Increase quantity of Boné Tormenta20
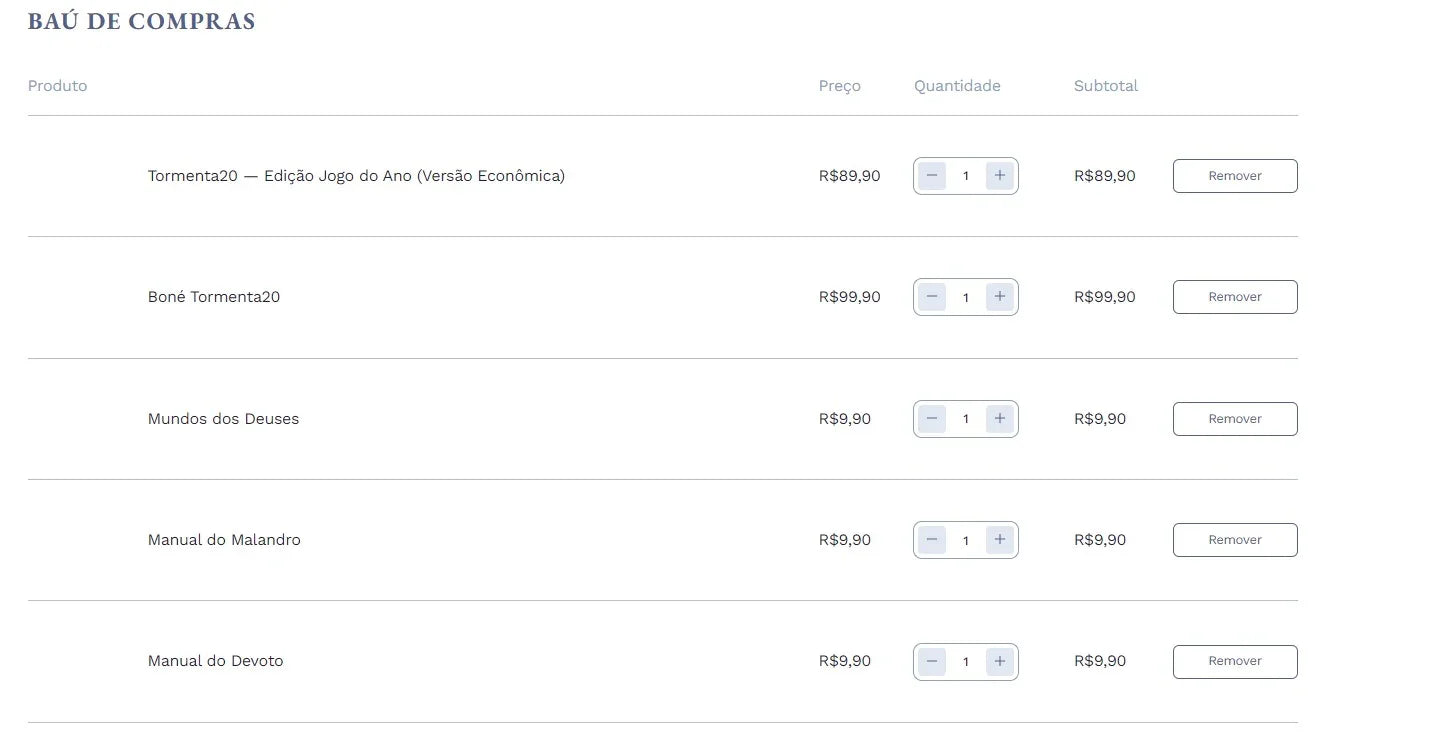Image resolution: width=1442 pixels, height=738 pixels. point(999,297)
